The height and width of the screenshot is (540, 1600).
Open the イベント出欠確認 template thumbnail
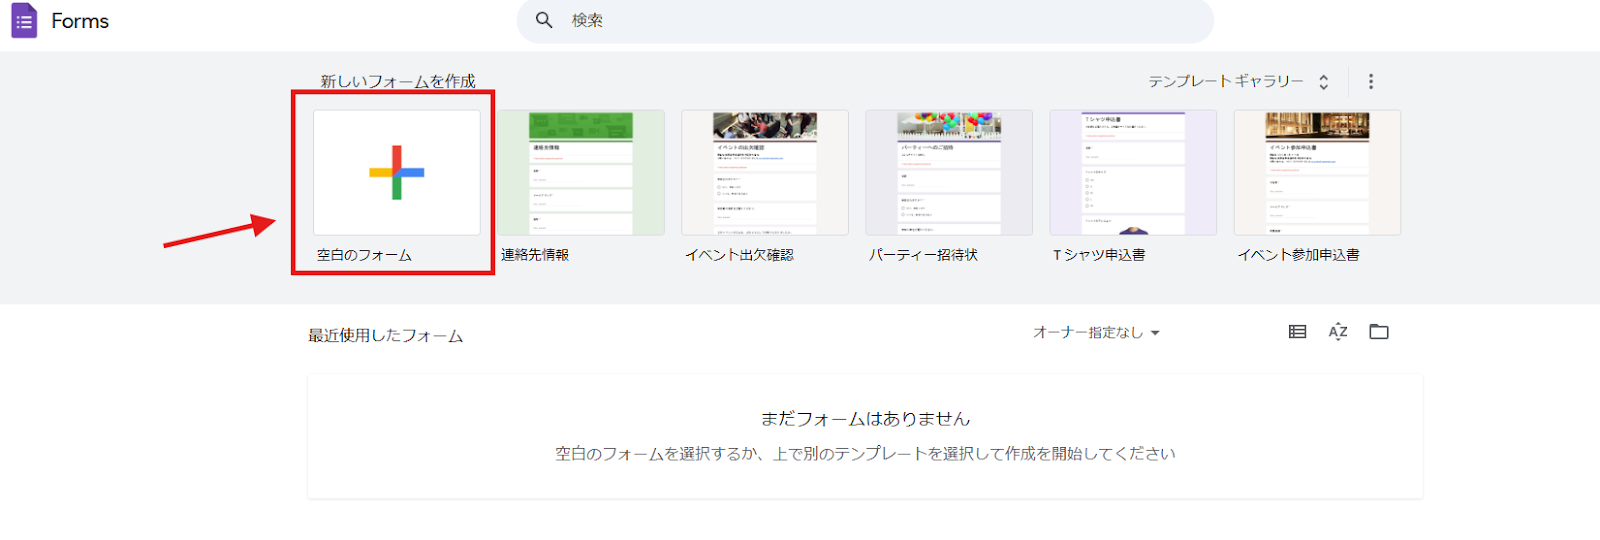pos(765,173)
